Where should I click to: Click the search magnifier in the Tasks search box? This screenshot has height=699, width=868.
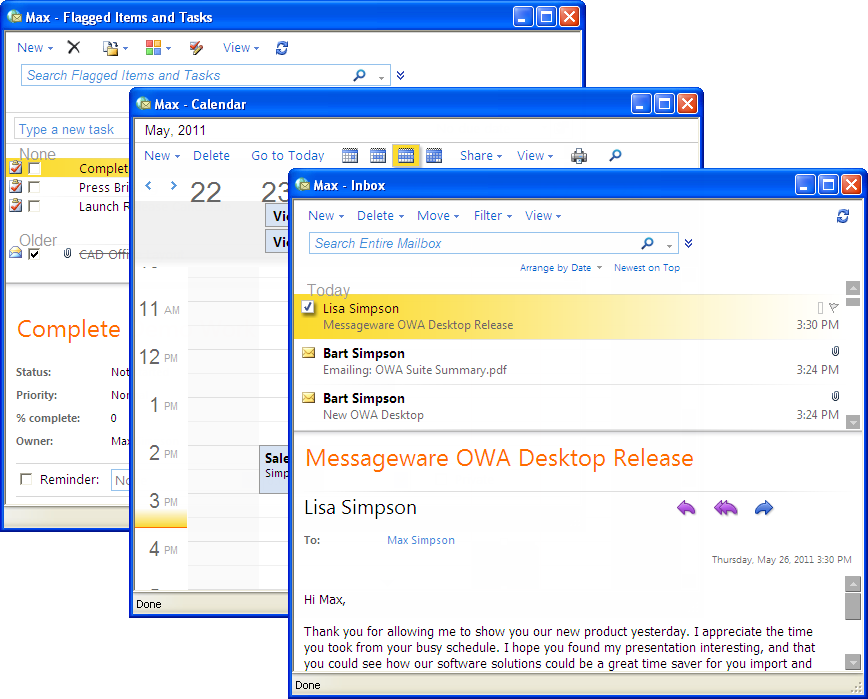pyautogui.click(x=359, y=75)
